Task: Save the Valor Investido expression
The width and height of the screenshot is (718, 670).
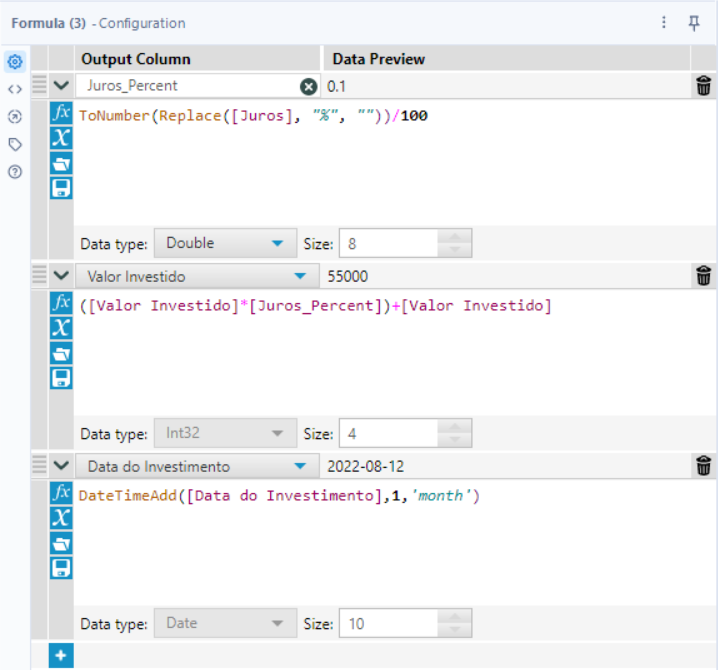Action: coord(61,378)
